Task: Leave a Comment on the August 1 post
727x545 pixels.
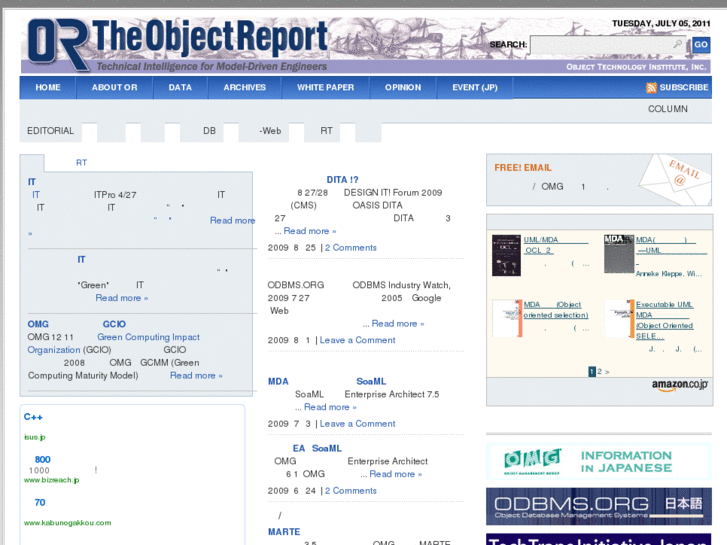Action: [x=357, y=340]
